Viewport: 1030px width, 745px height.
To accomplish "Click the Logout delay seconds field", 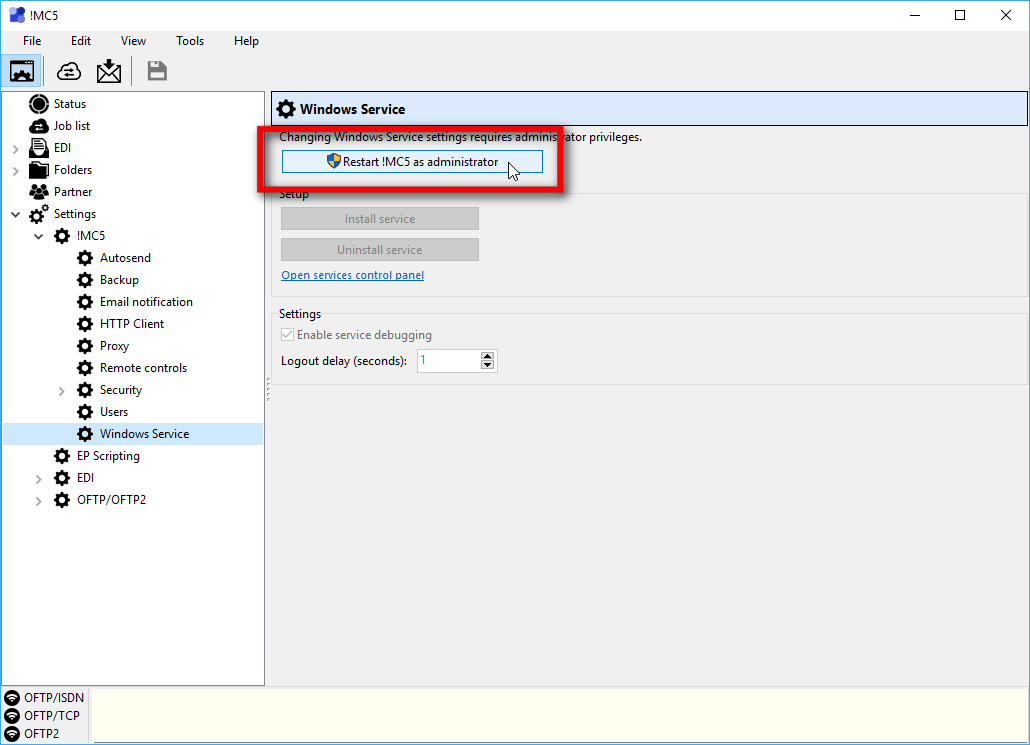I will (x=449, y=361).
